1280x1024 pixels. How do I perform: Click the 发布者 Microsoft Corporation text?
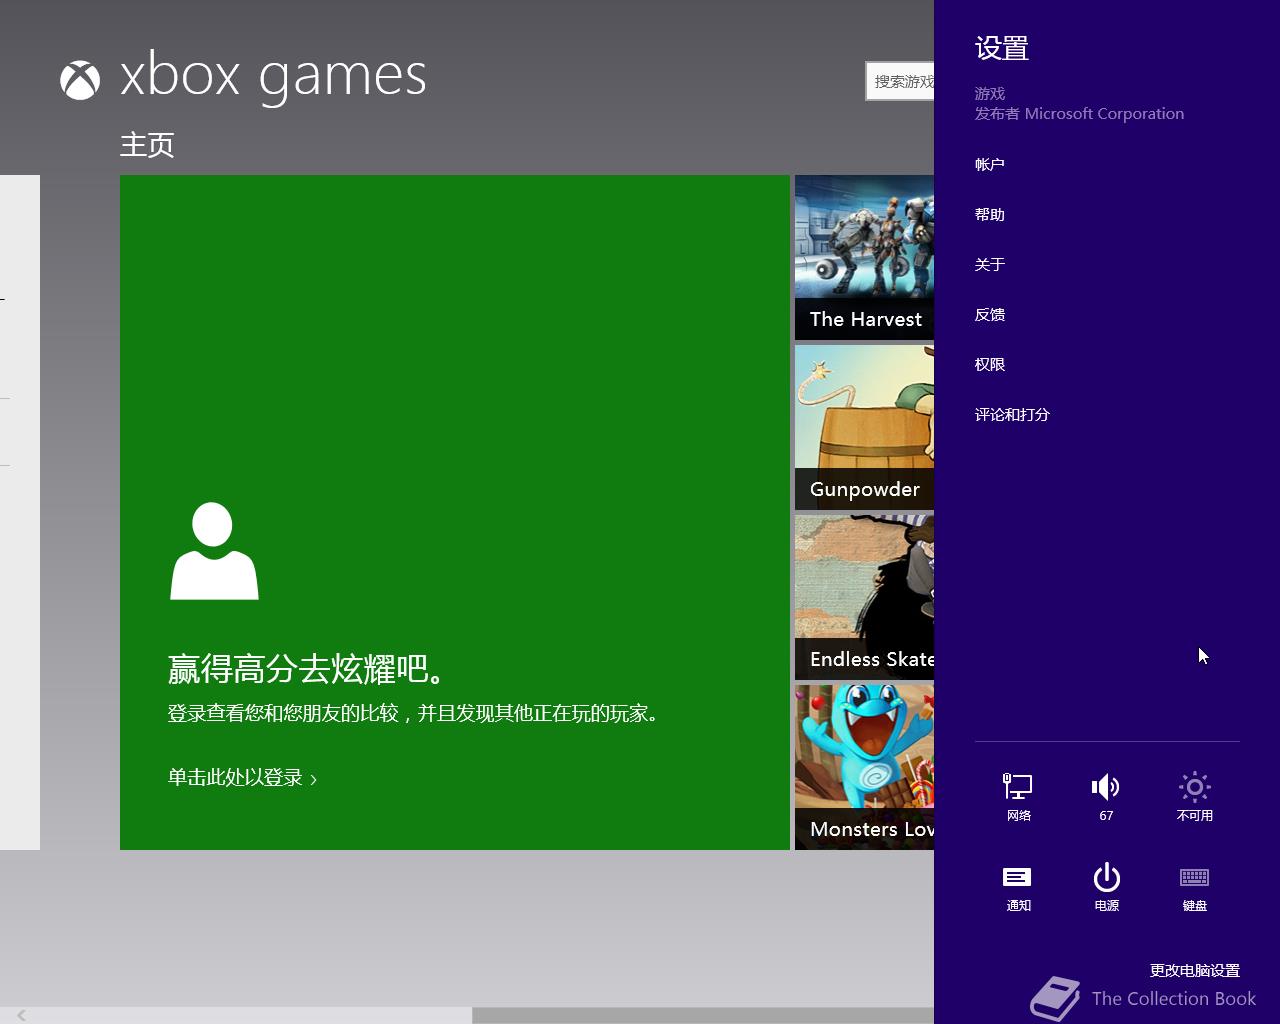pyautogui.click(x=1079, y=113)
